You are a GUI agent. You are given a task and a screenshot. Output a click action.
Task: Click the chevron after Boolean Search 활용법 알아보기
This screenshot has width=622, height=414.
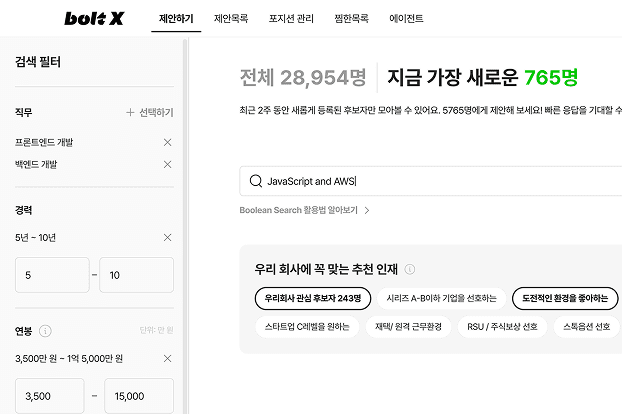367,211
